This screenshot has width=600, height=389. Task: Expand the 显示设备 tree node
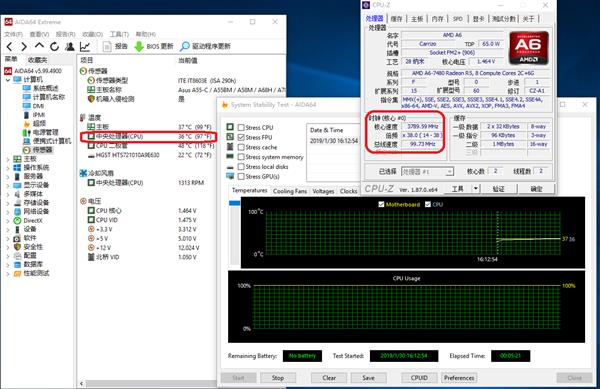[8, 185]
